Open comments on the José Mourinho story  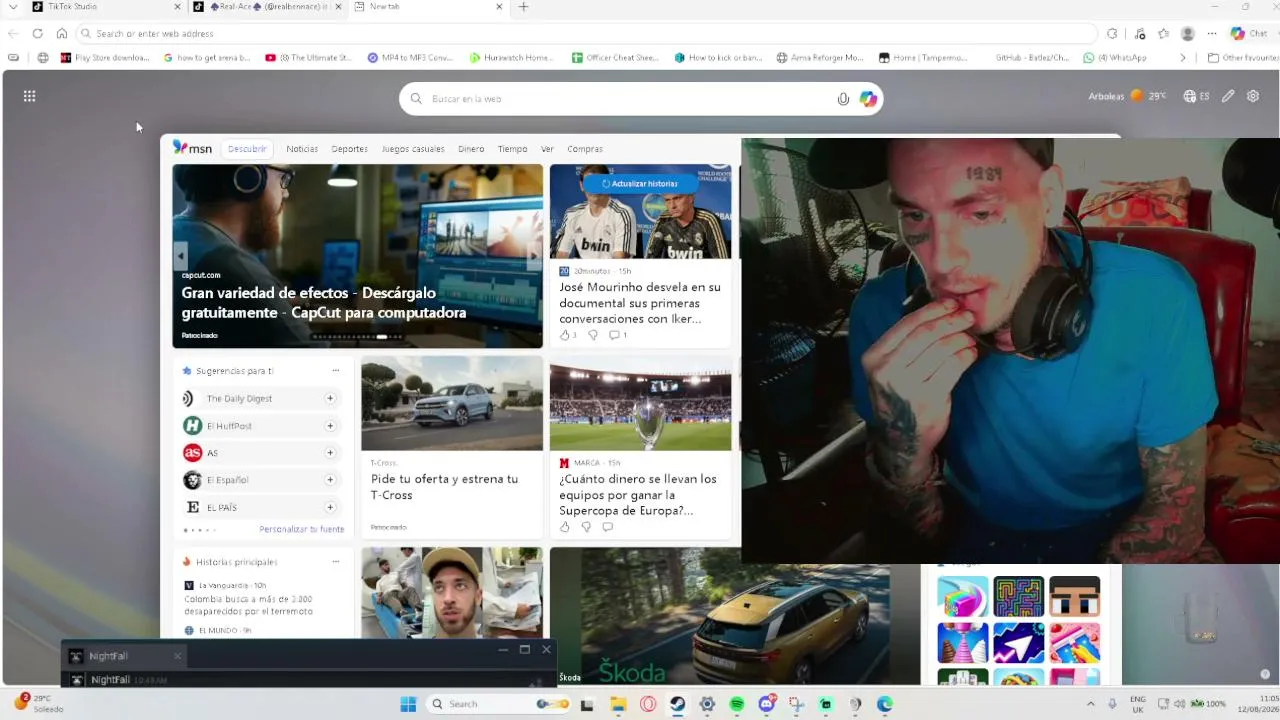614,335
